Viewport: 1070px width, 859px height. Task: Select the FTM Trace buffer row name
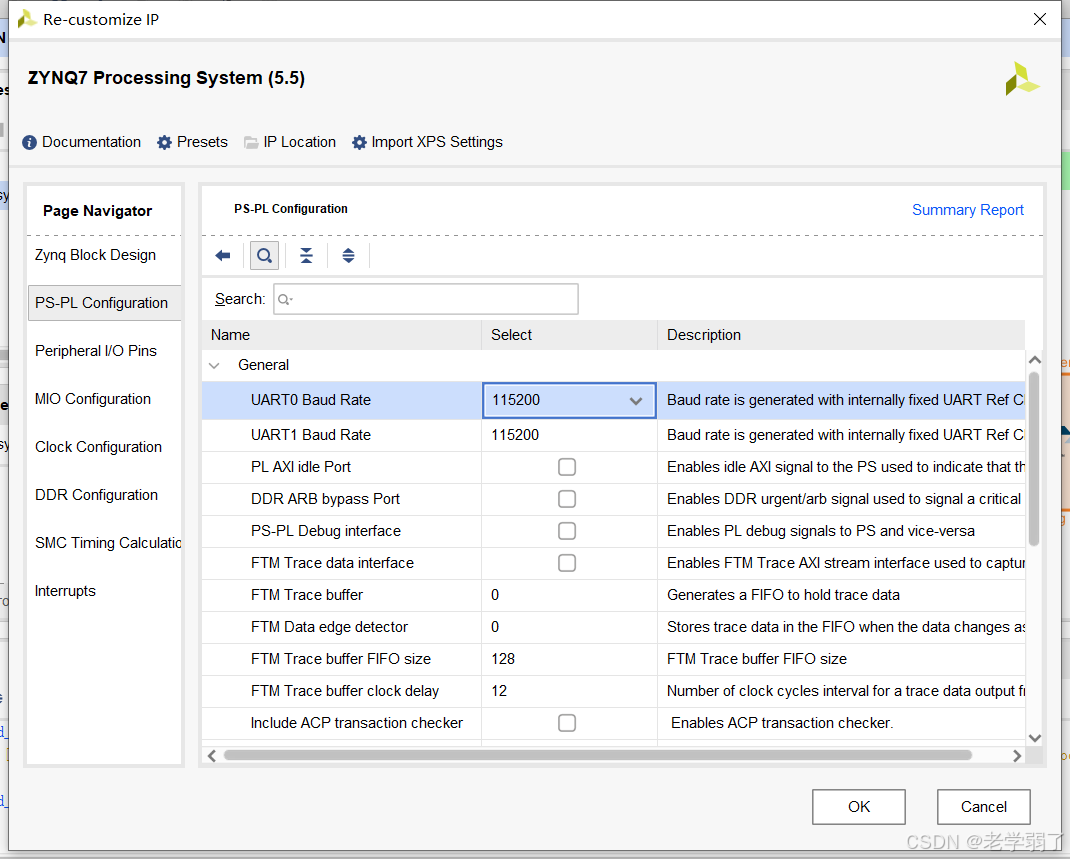(x=306, y=596)
